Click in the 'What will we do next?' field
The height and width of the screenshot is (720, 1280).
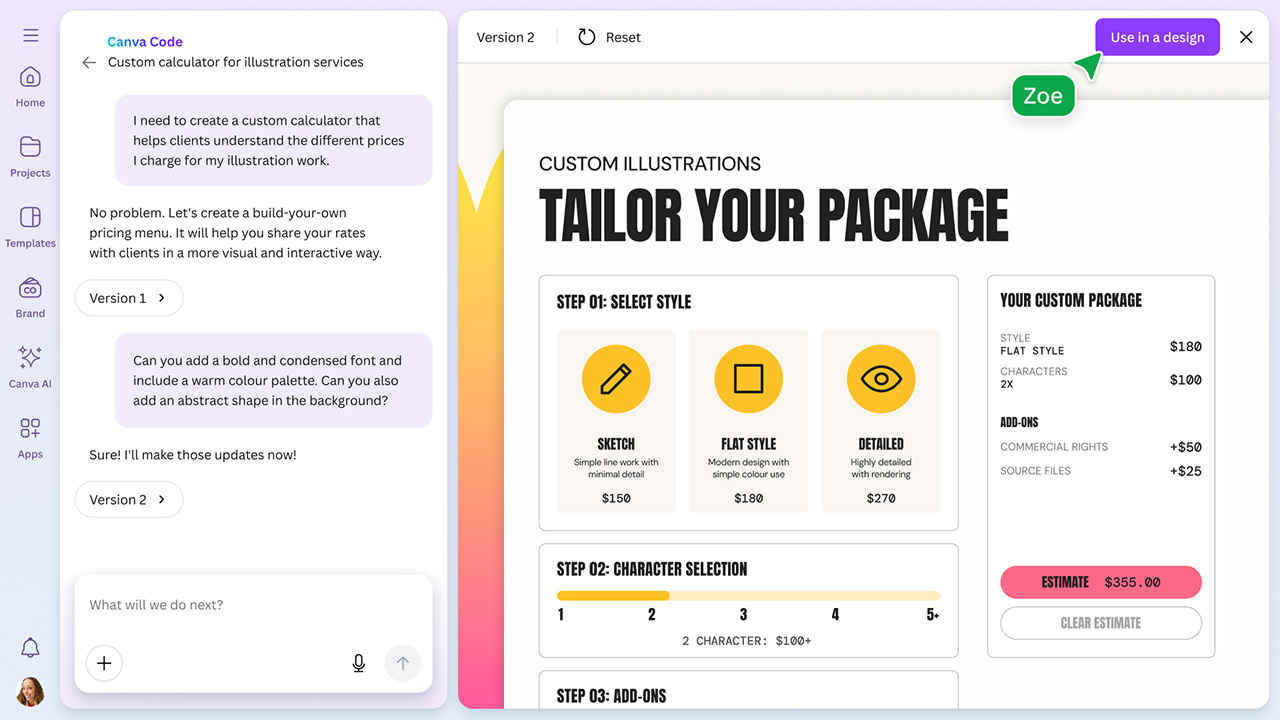coord(253,605)
